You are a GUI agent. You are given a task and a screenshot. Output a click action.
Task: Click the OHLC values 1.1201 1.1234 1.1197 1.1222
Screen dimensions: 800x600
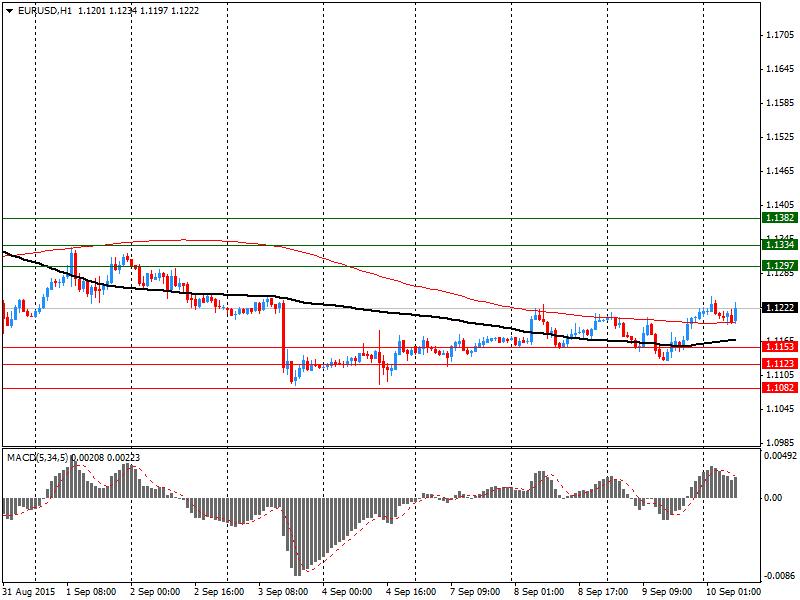[138, 11]
